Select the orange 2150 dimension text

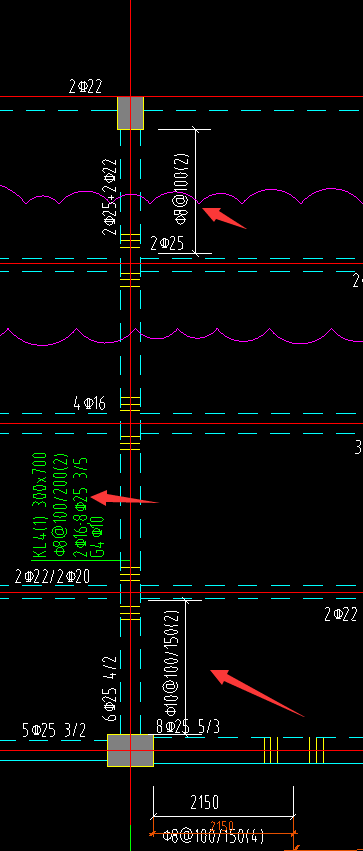click(x=222, y=826)
